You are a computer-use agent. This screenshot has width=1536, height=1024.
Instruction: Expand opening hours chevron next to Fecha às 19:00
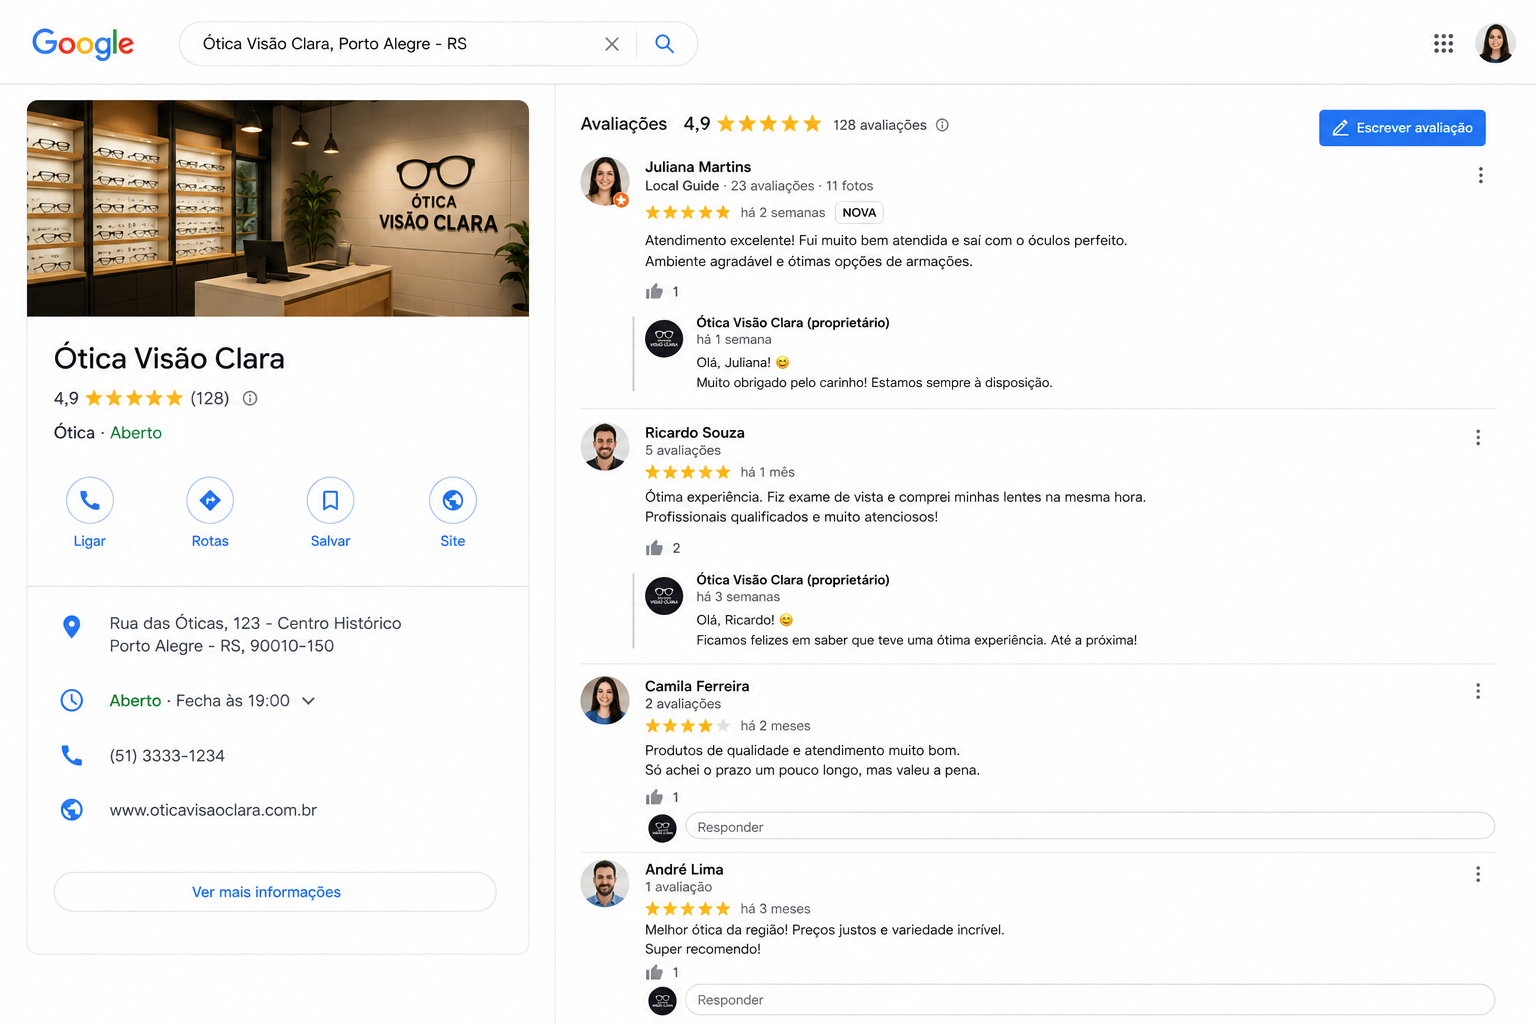[x=308, y=701]
